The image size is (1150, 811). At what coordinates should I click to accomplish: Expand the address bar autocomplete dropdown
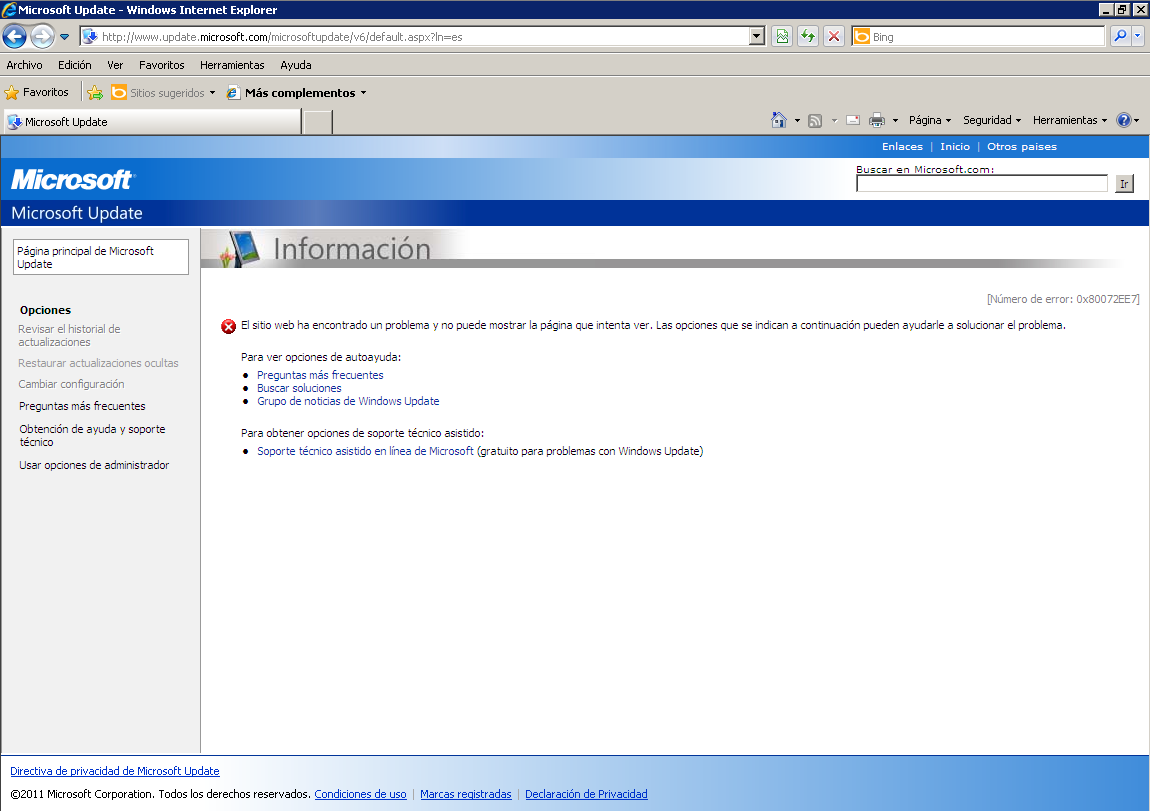pyautogui.click(x=757, y=37)
